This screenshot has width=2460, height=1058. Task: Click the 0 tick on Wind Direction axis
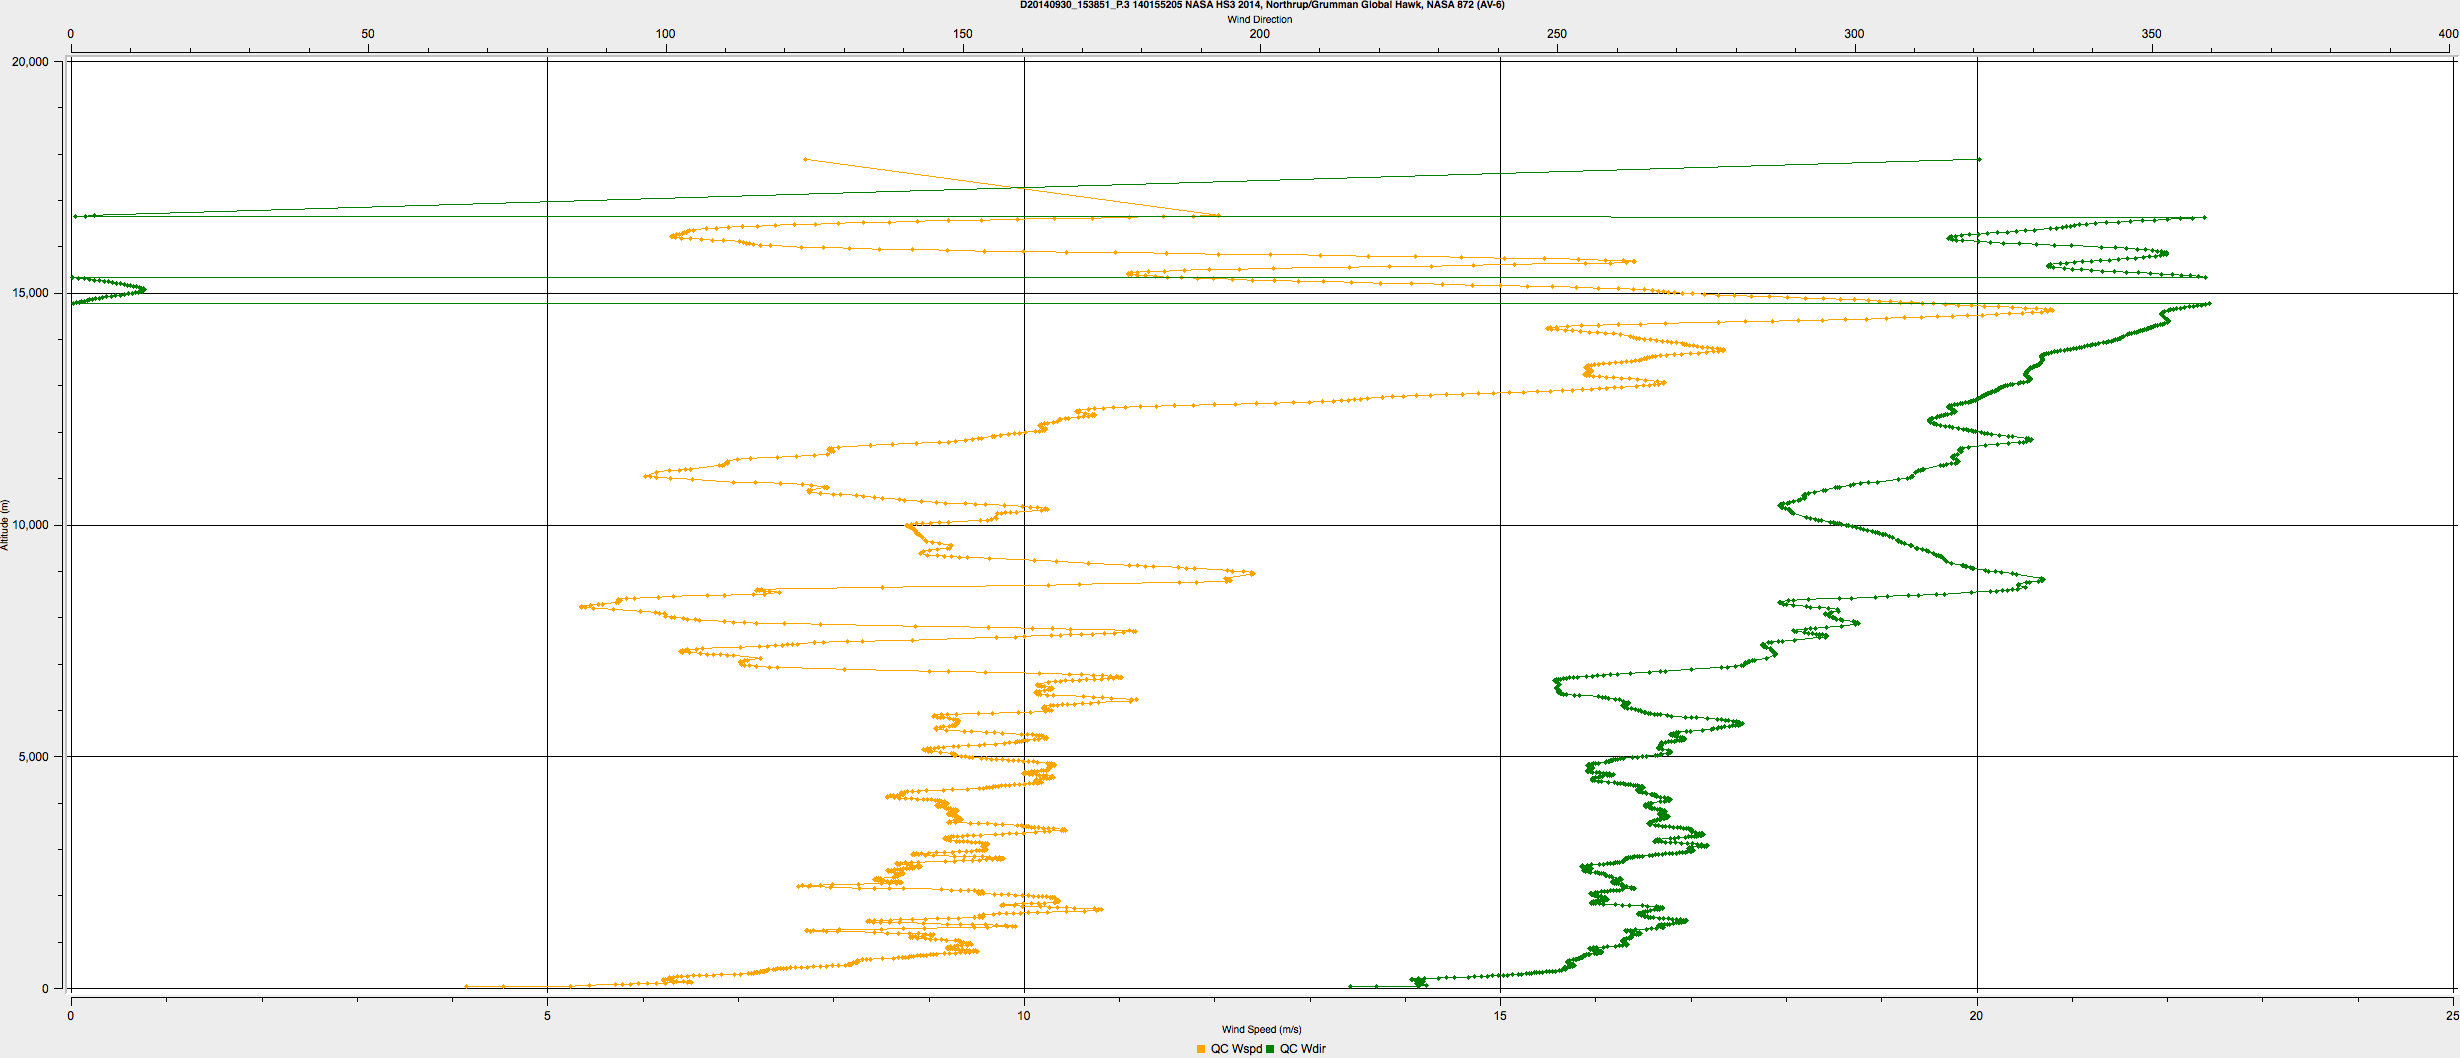pos(70,34)
